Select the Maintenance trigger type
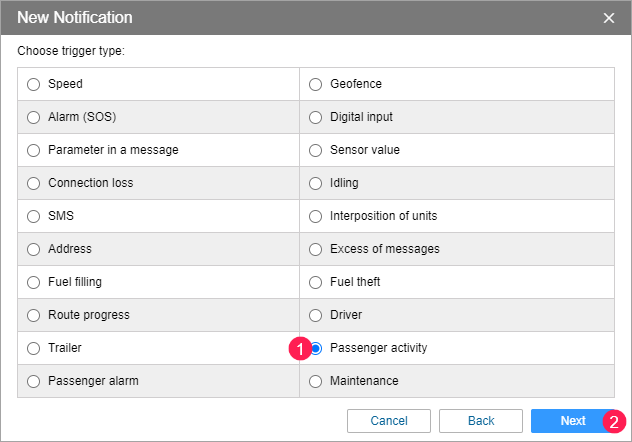 tap(316, 381)
